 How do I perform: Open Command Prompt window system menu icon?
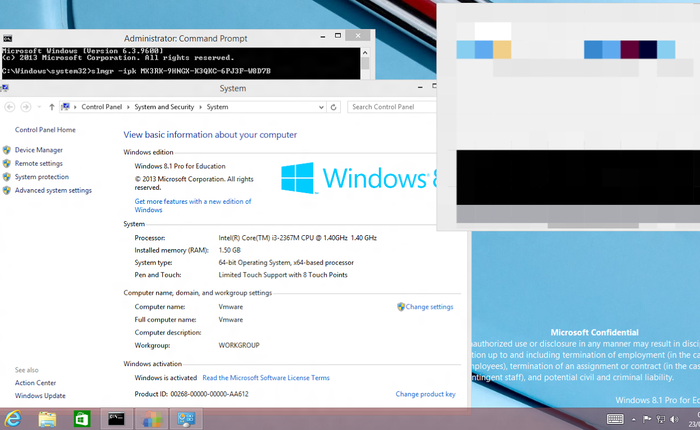(7, 38)
